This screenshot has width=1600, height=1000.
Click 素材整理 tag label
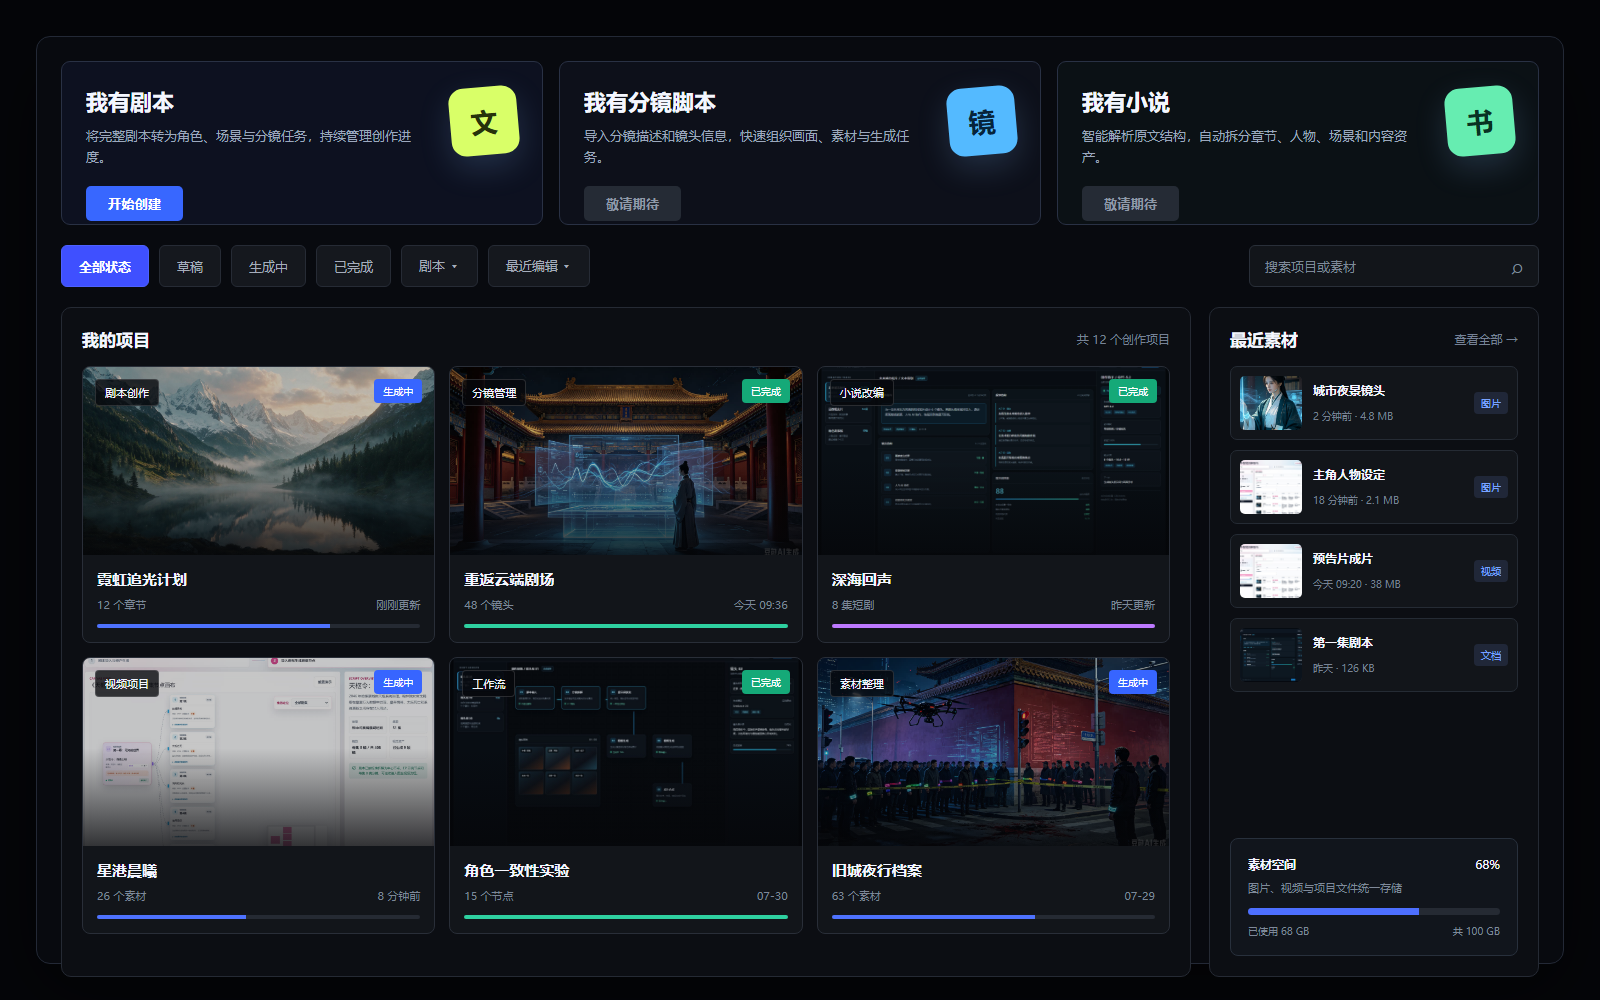click(862, 684)
